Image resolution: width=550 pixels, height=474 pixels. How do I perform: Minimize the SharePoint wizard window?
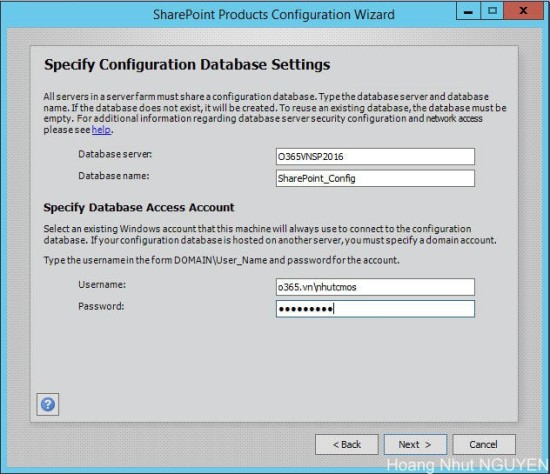tap(468, 11)
